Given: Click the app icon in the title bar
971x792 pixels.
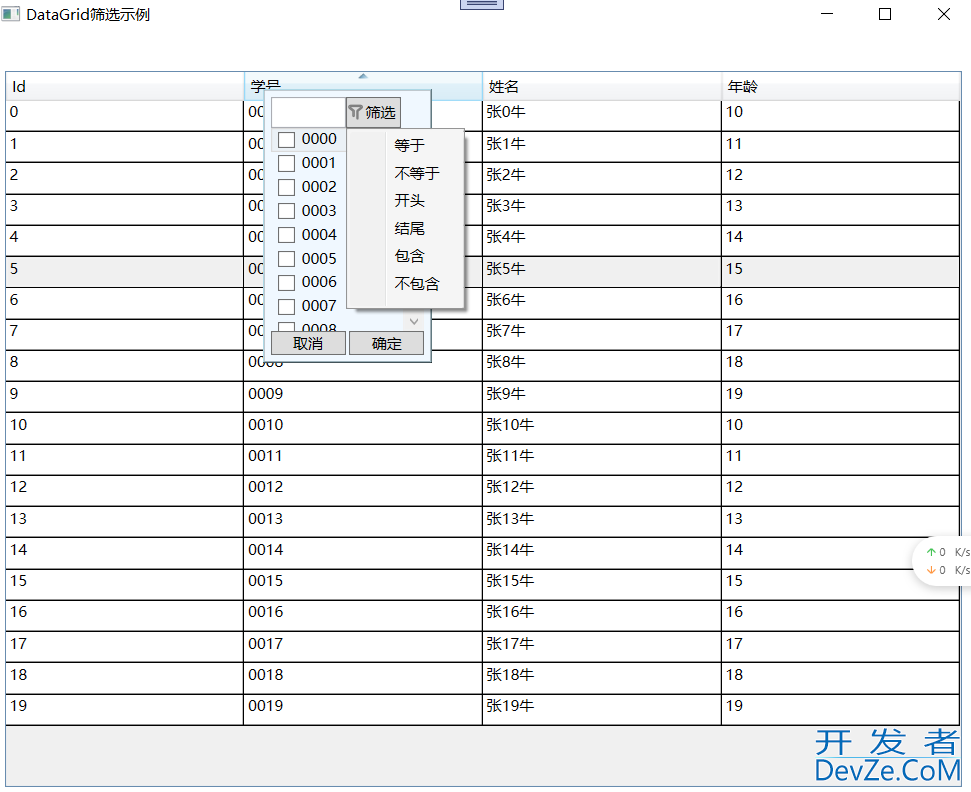Looking at the screenshot, I should 11,14.
